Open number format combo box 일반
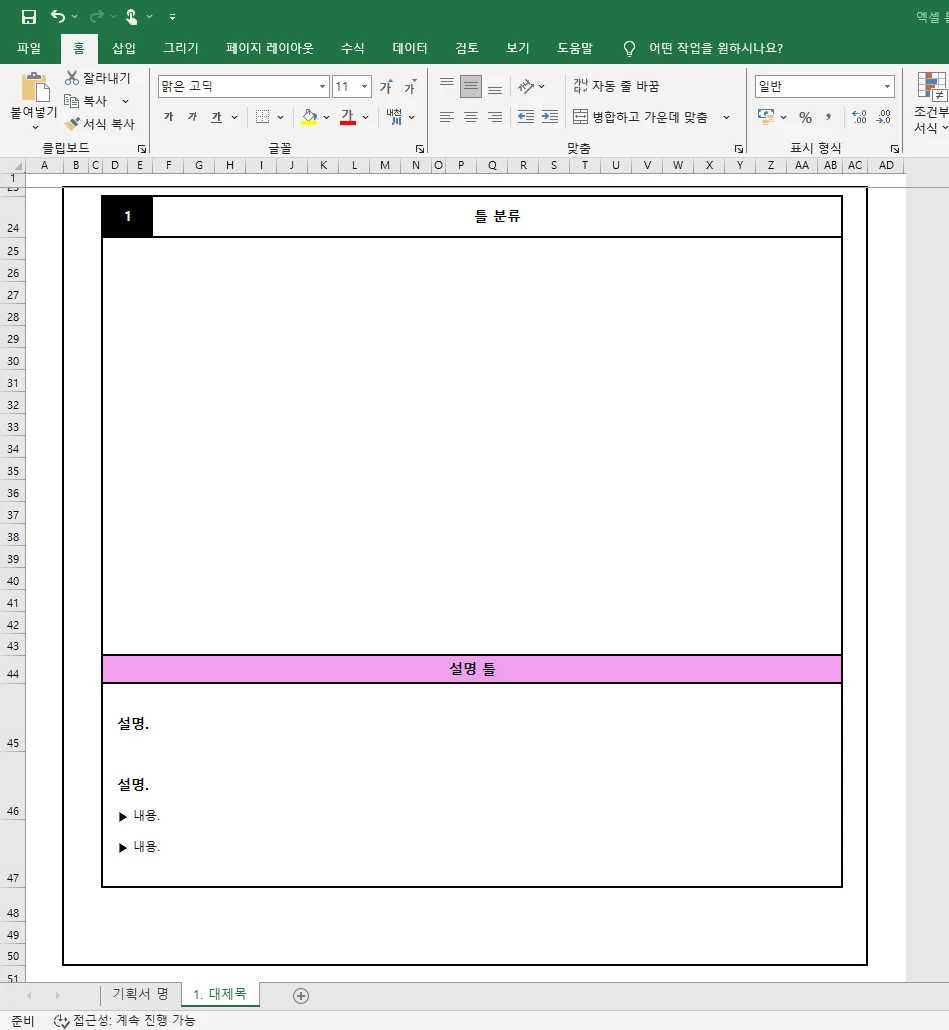Viewport: 949px width, 1030px height. 825,86
